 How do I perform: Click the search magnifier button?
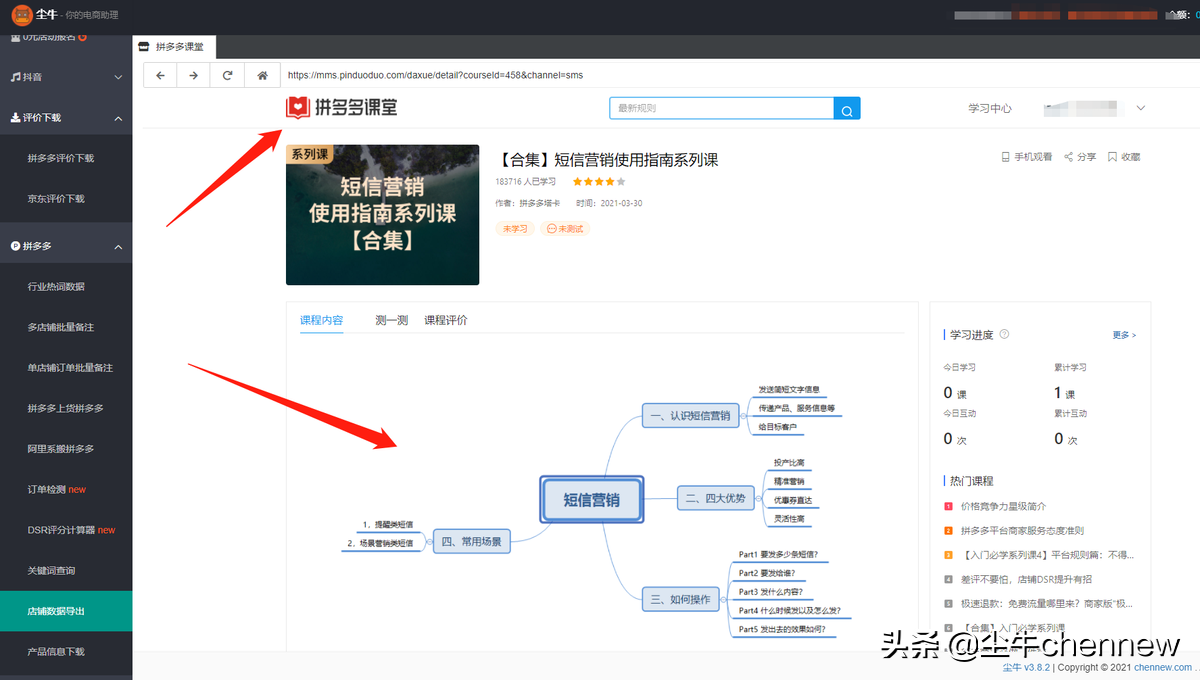[x=847, y=109]
